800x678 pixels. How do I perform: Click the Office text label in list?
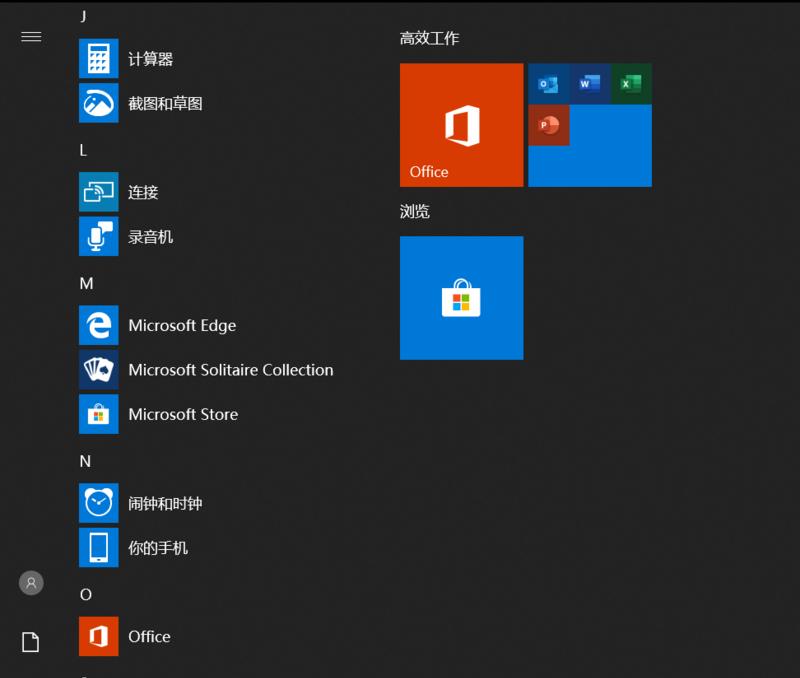149,637
